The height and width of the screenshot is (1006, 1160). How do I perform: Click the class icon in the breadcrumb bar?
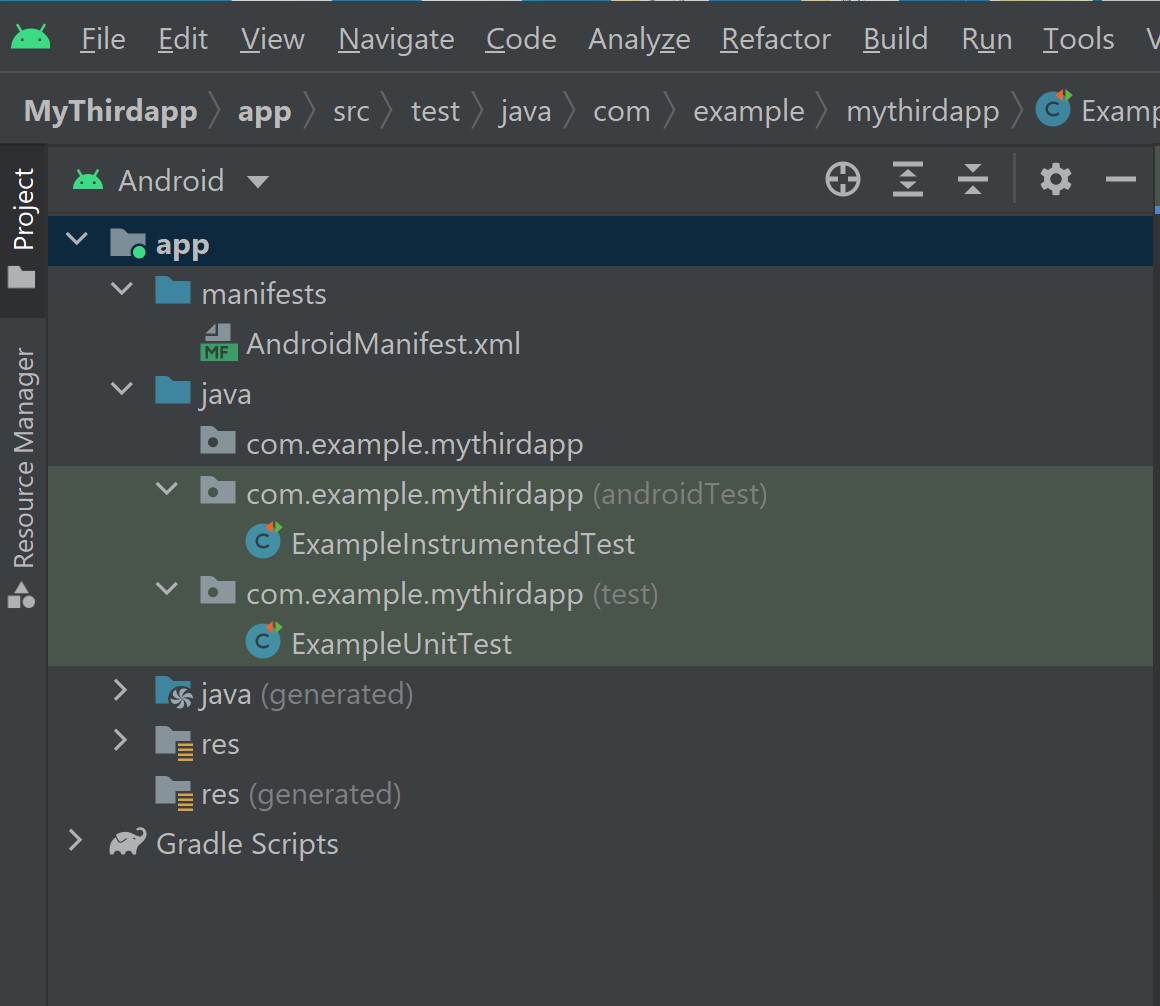click(x=1053, y=109)
